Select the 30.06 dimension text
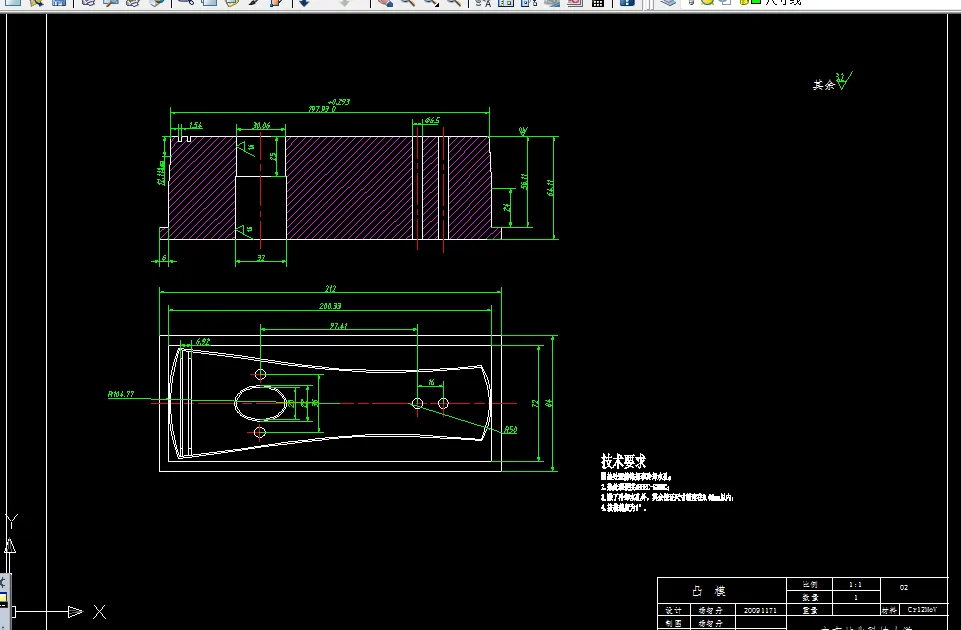The width and height of the screenshot is (961, 630). [262, 125]
